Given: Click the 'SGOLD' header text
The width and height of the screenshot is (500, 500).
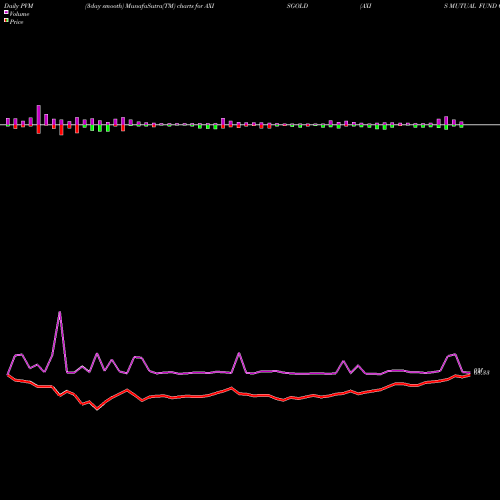Looking at the screenshot, I should (297, 6).
